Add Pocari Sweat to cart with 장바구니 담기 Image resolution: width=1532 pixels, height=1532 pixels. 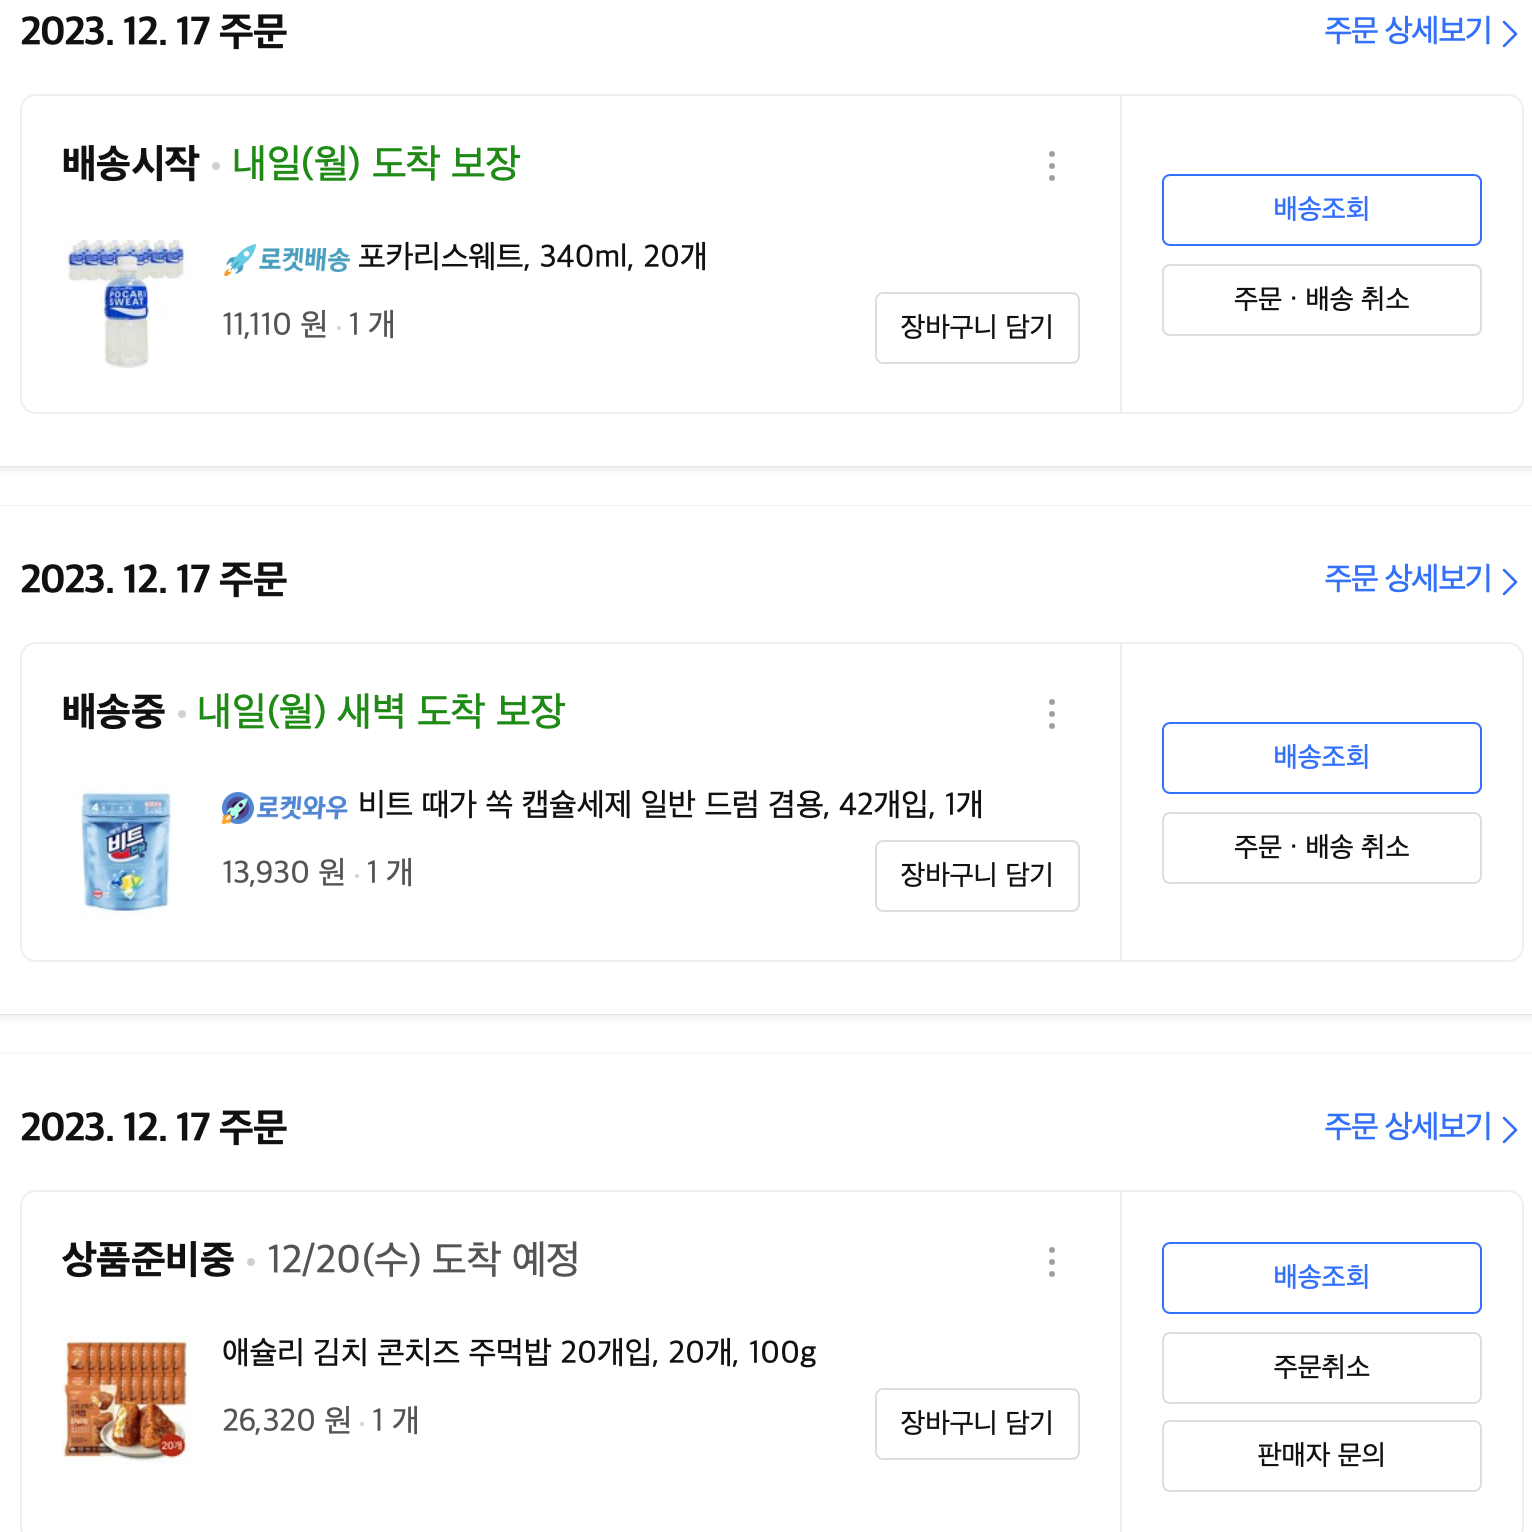pos(977,328)
